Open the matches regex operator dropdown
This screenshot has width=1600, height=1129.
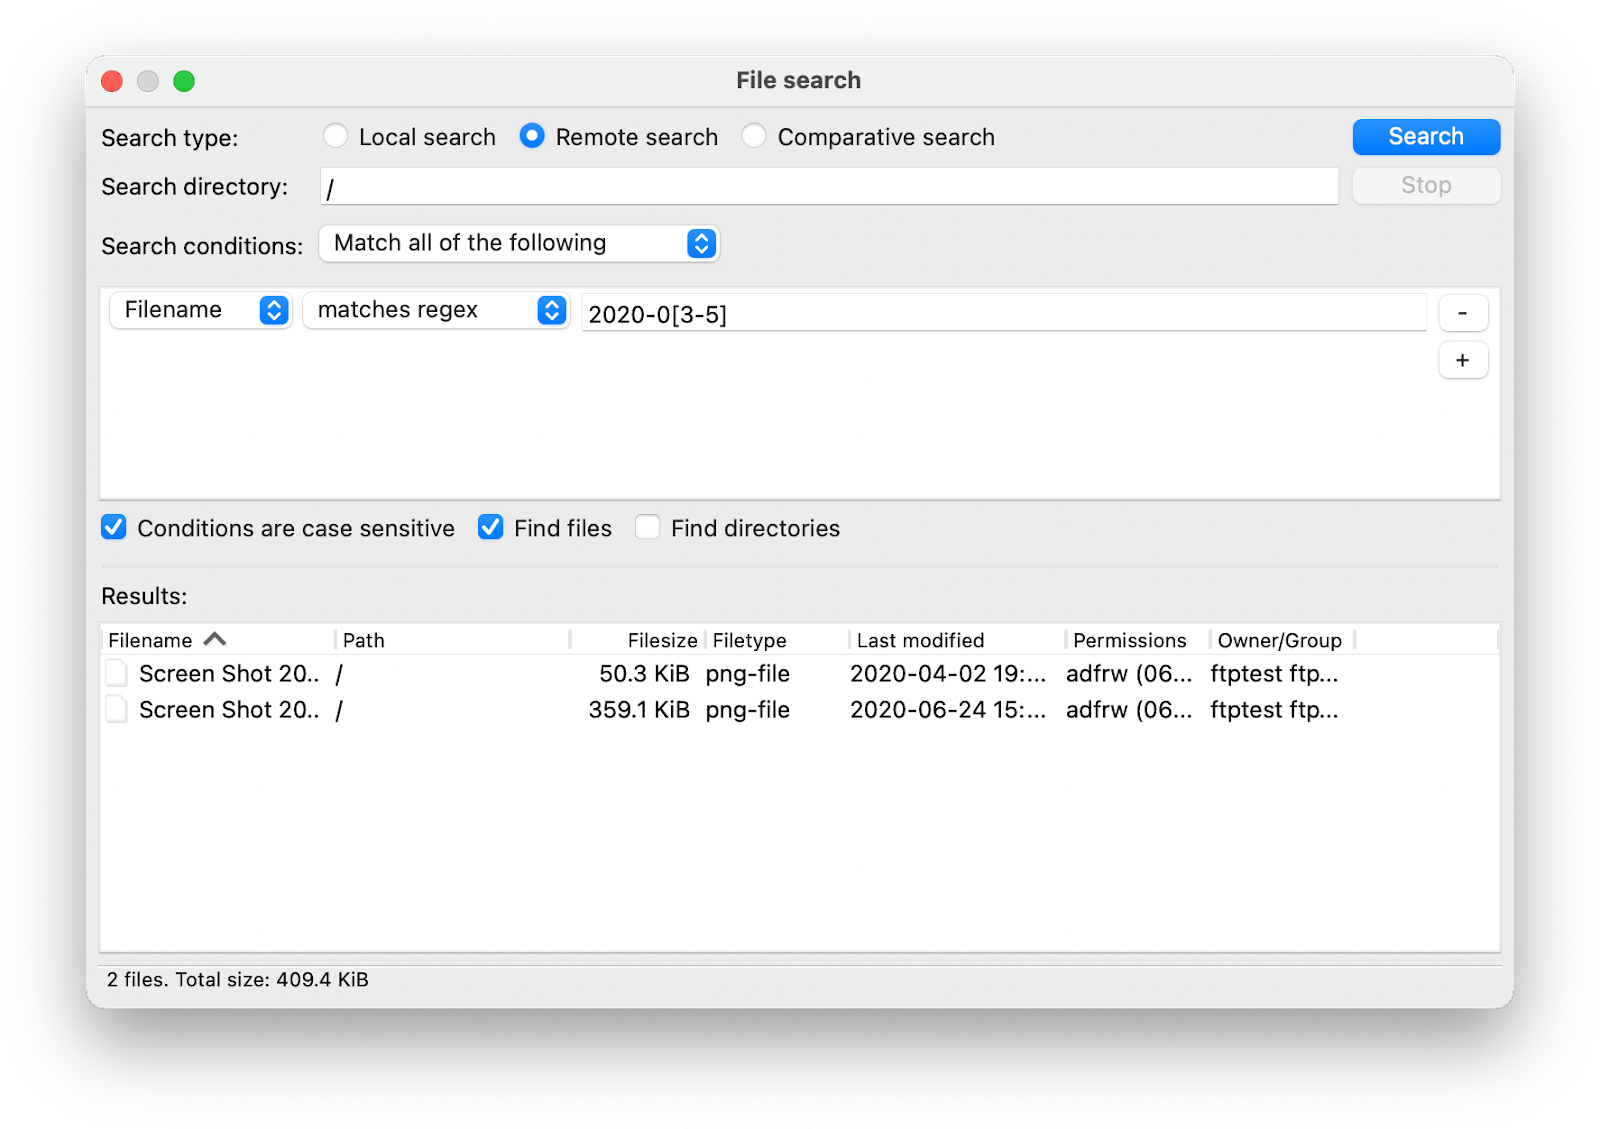pos(436,310)
